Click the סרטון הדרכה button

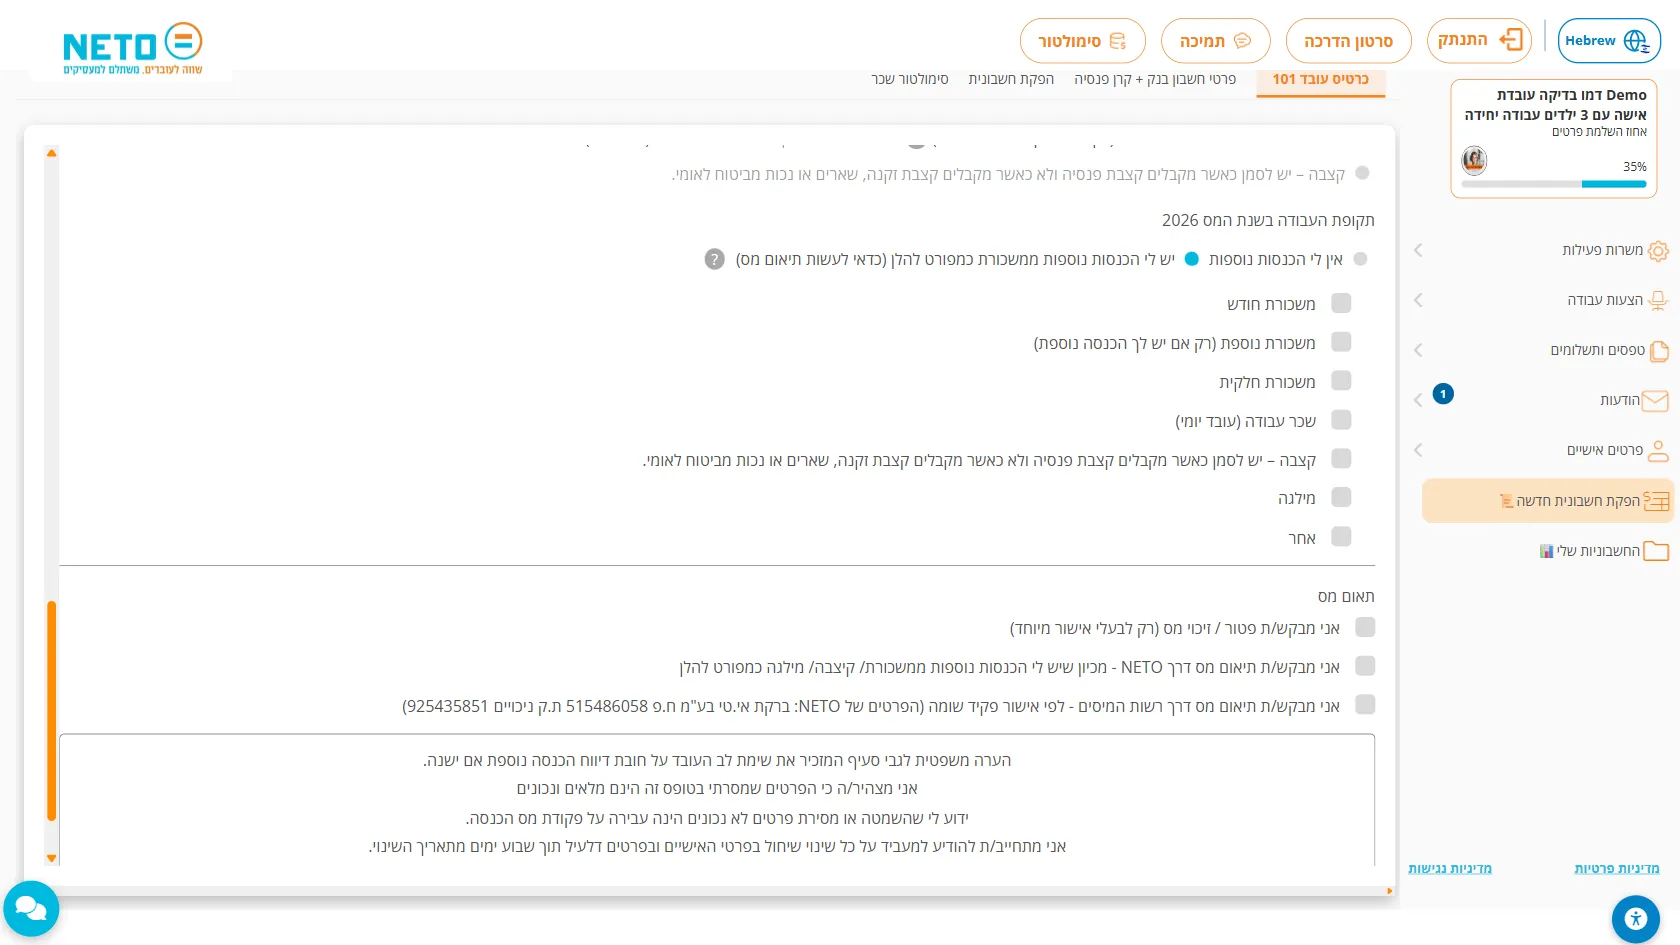(x=1348, y=41)
